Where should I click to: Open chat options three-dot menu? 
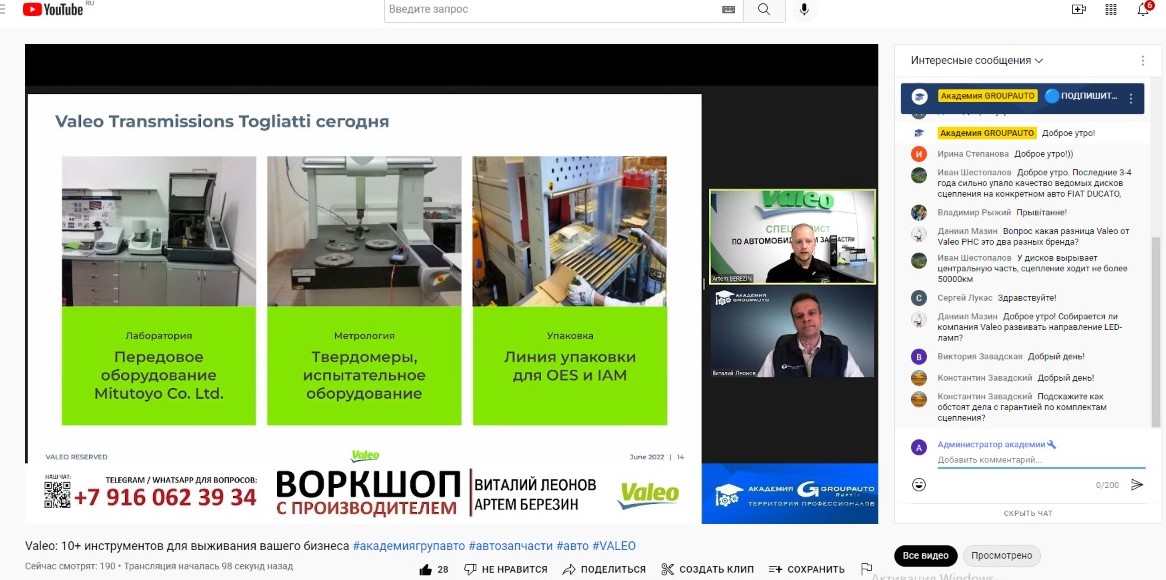1143,60
